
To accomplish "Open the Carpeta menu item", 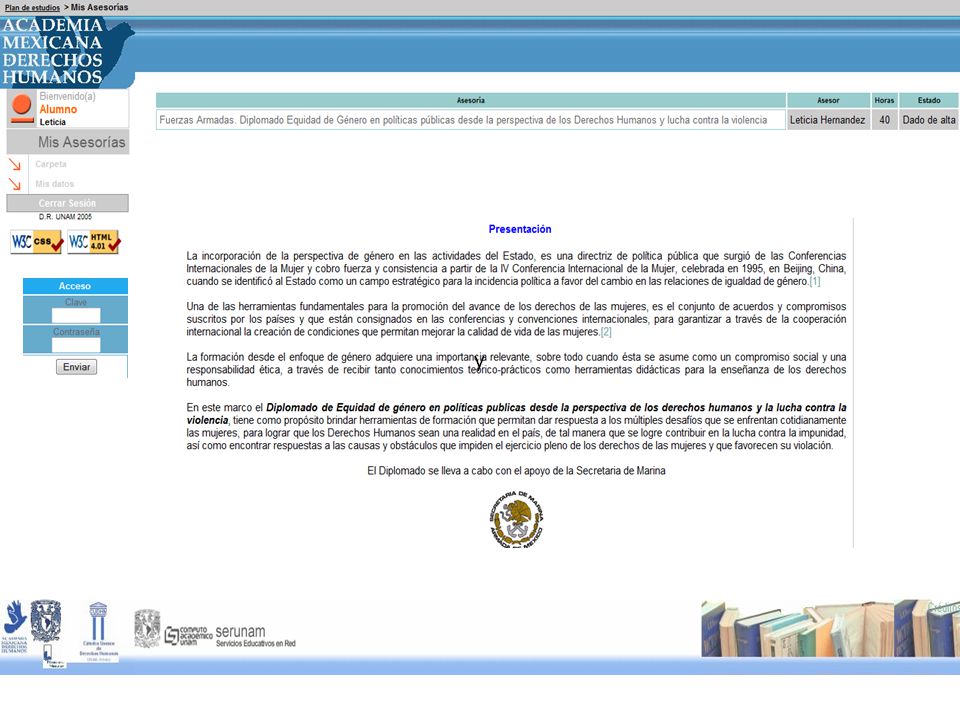I will pos(51,164).
